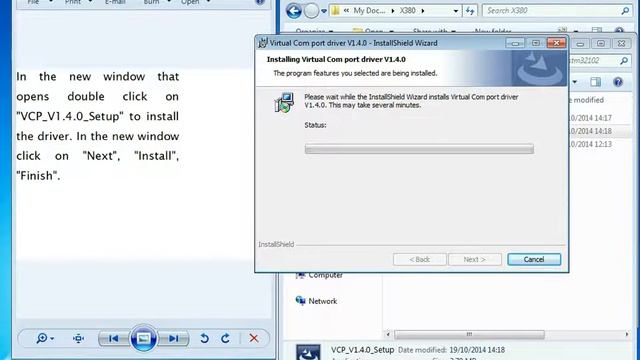The image size is (640, 360).
Task: Click the installer computer icon in the wizard
Action: (284, 102)
